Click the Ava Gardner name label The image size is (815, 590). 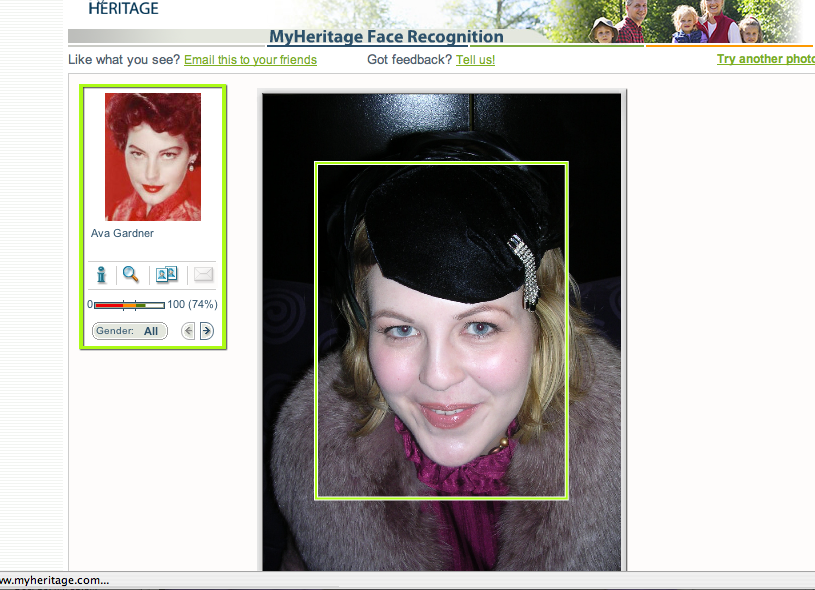point(122,234)
